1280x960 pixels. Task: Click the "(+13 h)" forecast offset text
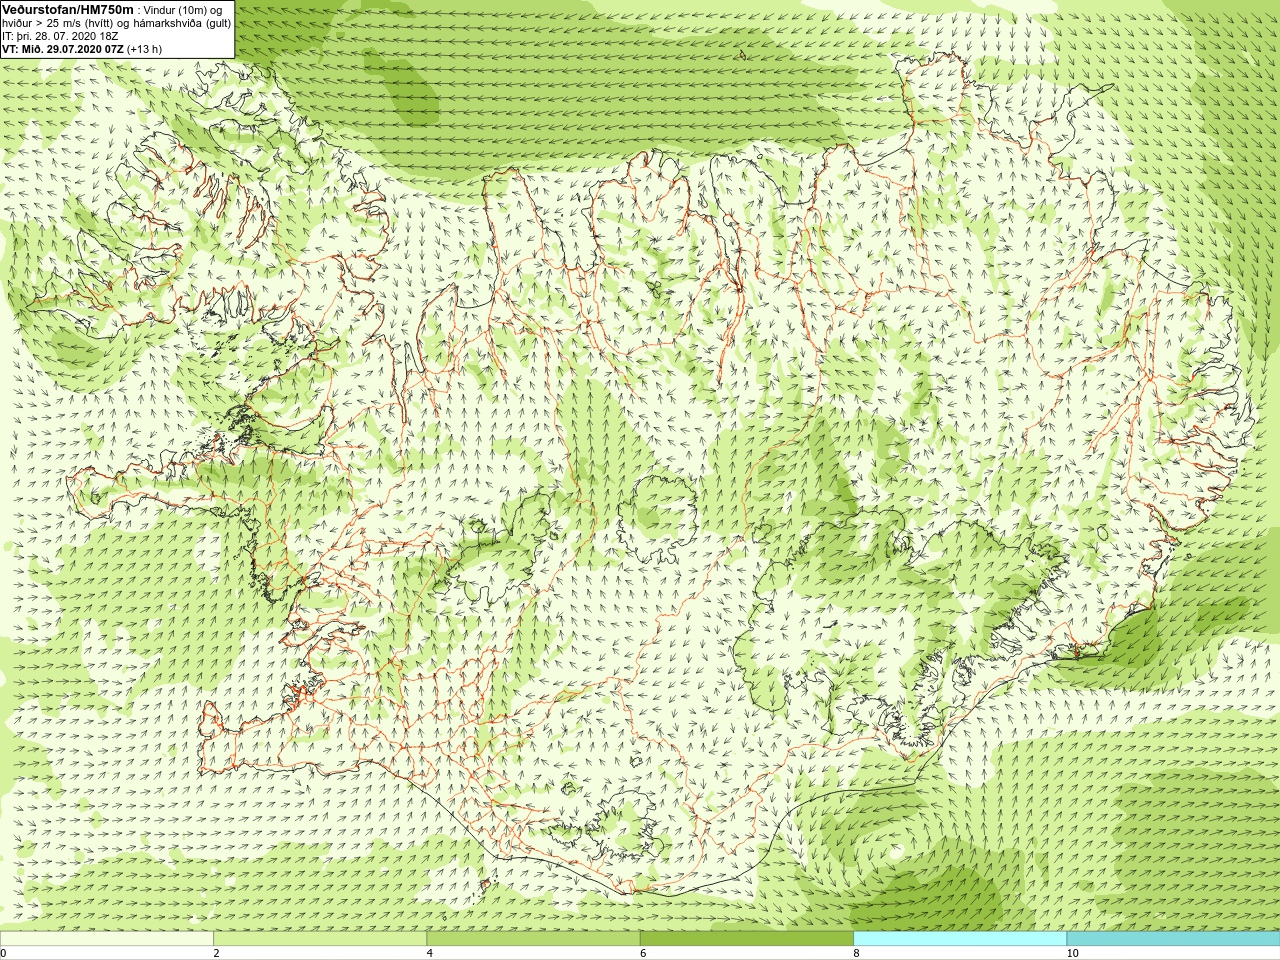[x=145, y=49]
